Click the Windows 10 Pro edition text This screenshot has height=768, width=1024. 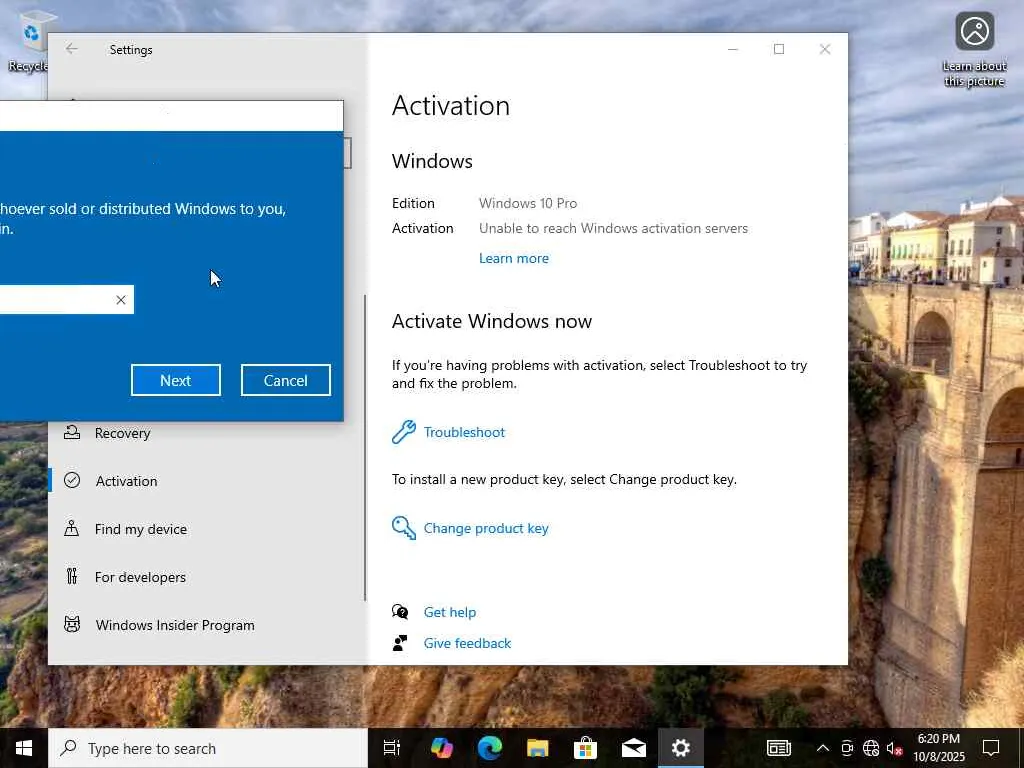528,203
